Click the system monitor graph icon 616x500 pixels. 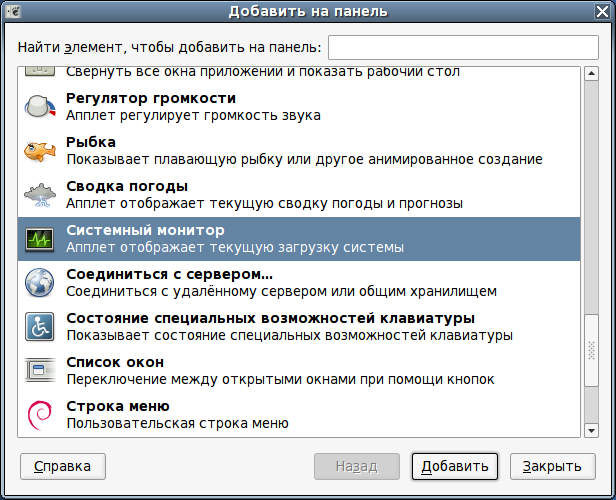point(40,239)
